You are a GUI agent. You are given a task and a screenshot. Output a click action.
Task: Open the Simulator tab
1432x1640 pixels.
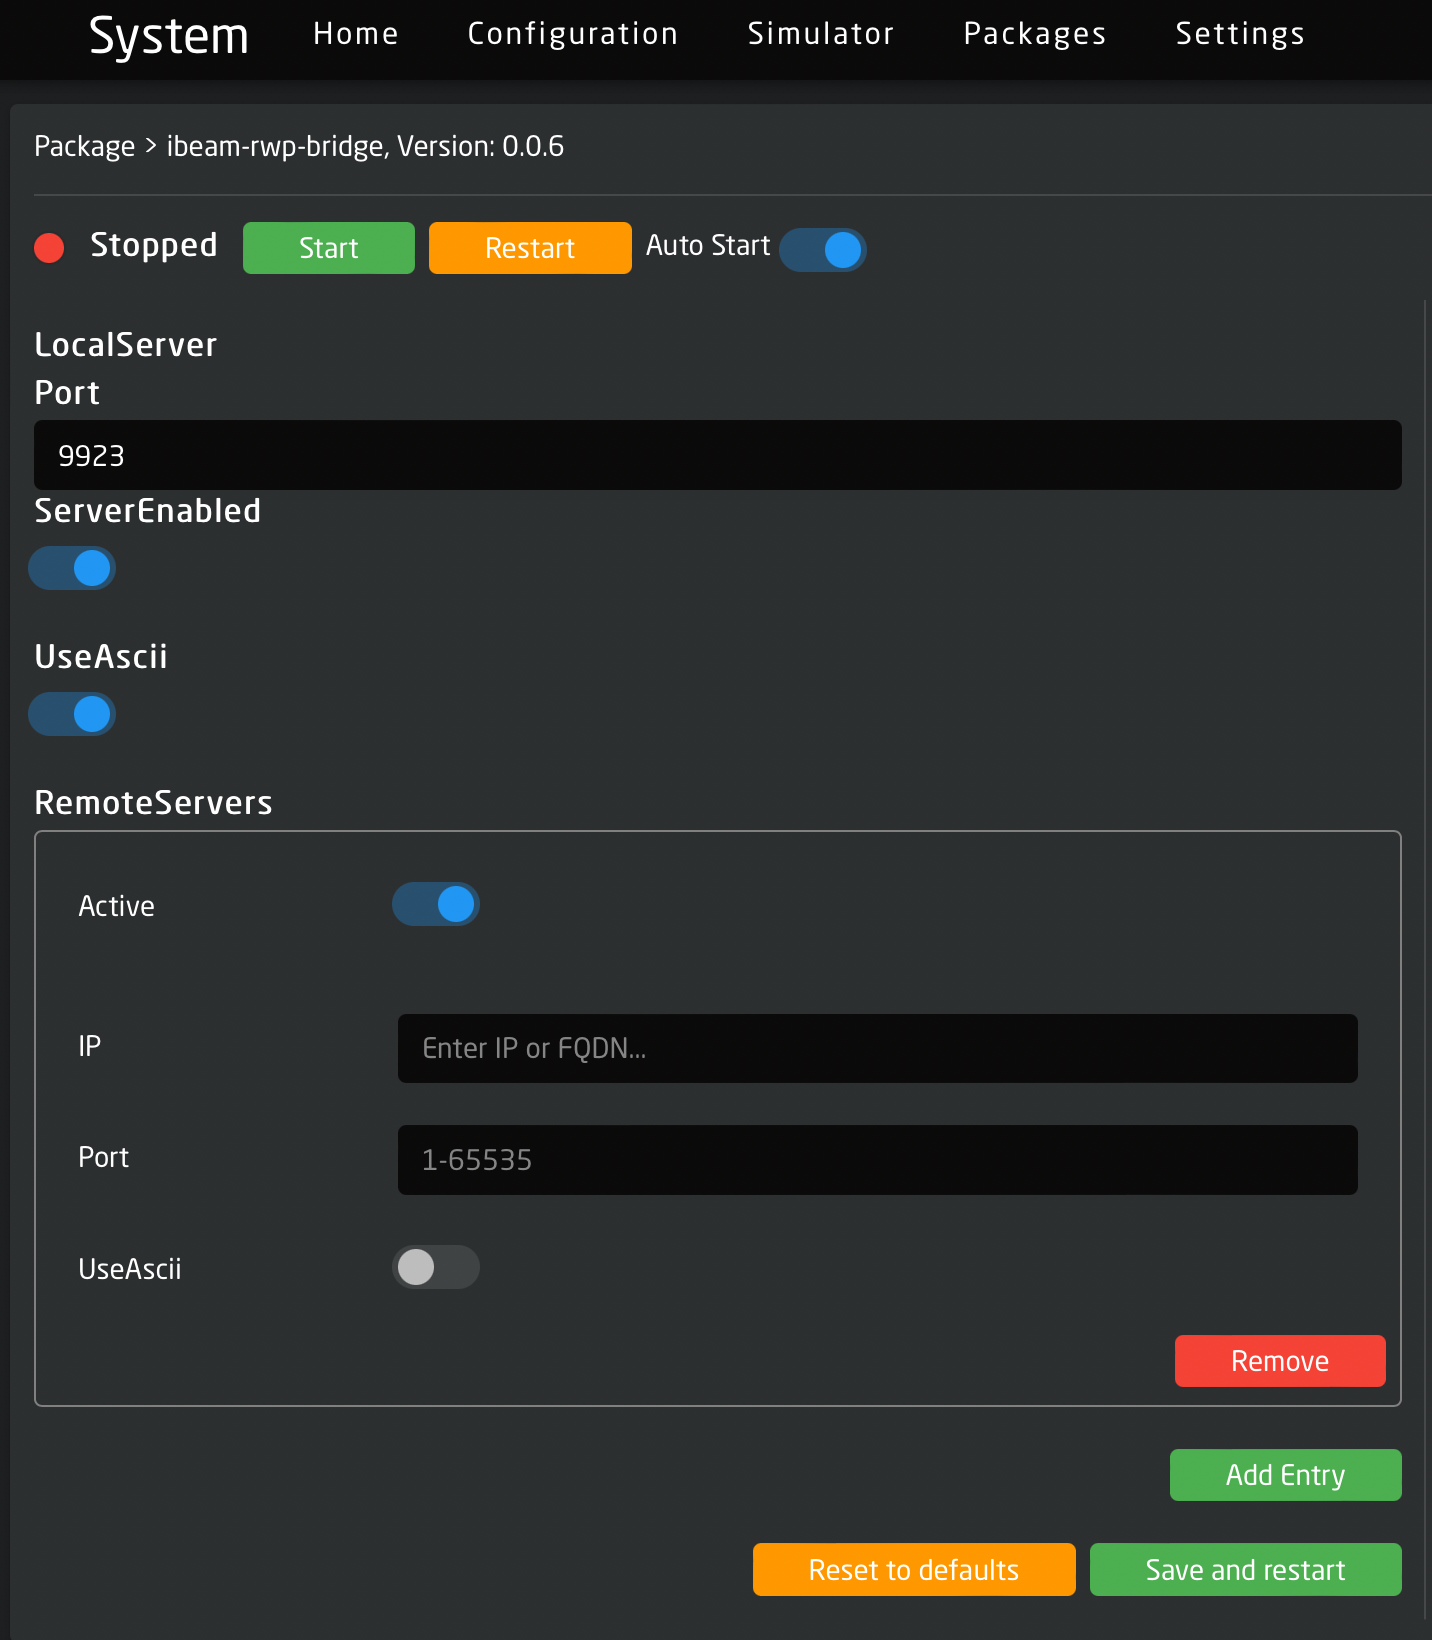coord(821,34)
